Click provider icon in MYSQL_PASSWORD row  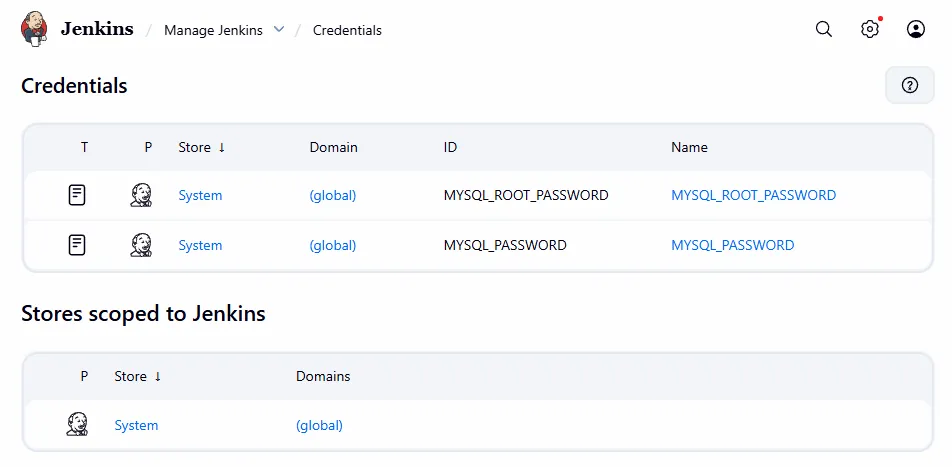[x=141, y=245]
